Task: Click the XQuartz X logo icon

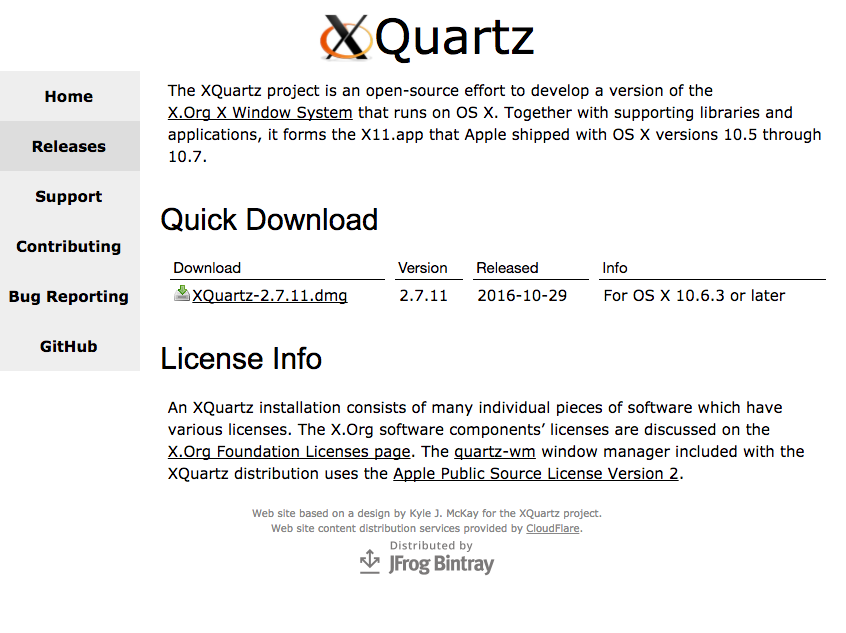Action: [x=346, y=38]
